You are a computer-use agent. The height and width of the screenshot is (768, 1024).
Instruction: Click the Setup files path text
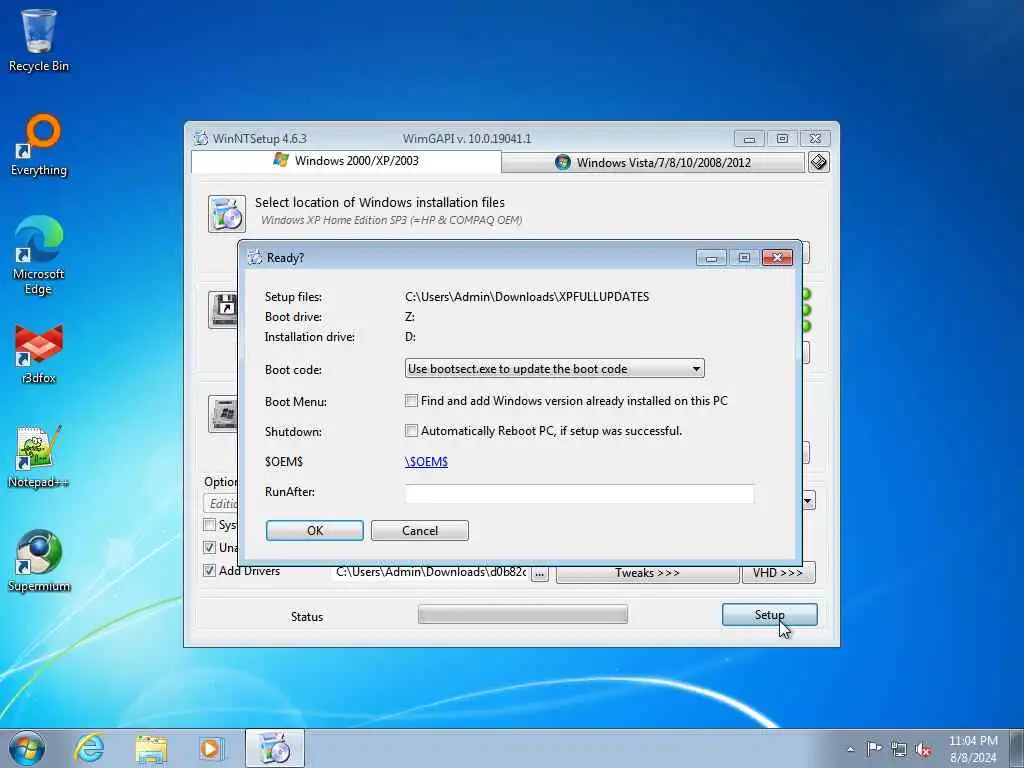[x=527, y=296]
